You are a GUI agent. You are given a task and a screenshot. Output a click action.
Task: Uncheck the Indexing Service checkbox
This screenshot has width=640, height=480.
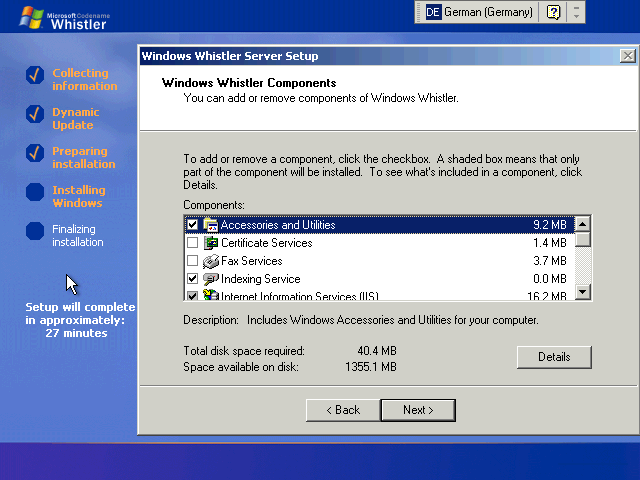tap(192, 279)
